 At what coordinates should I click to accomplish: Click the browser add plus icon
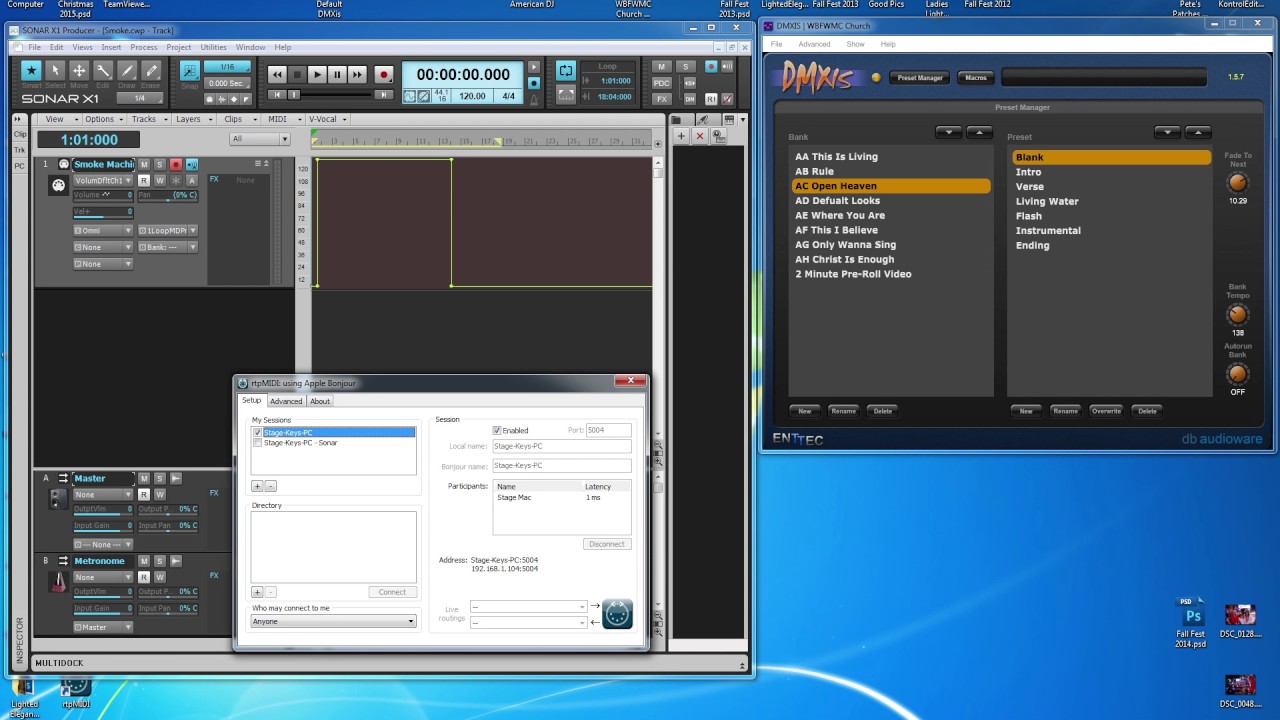click(x=681, y=136)
